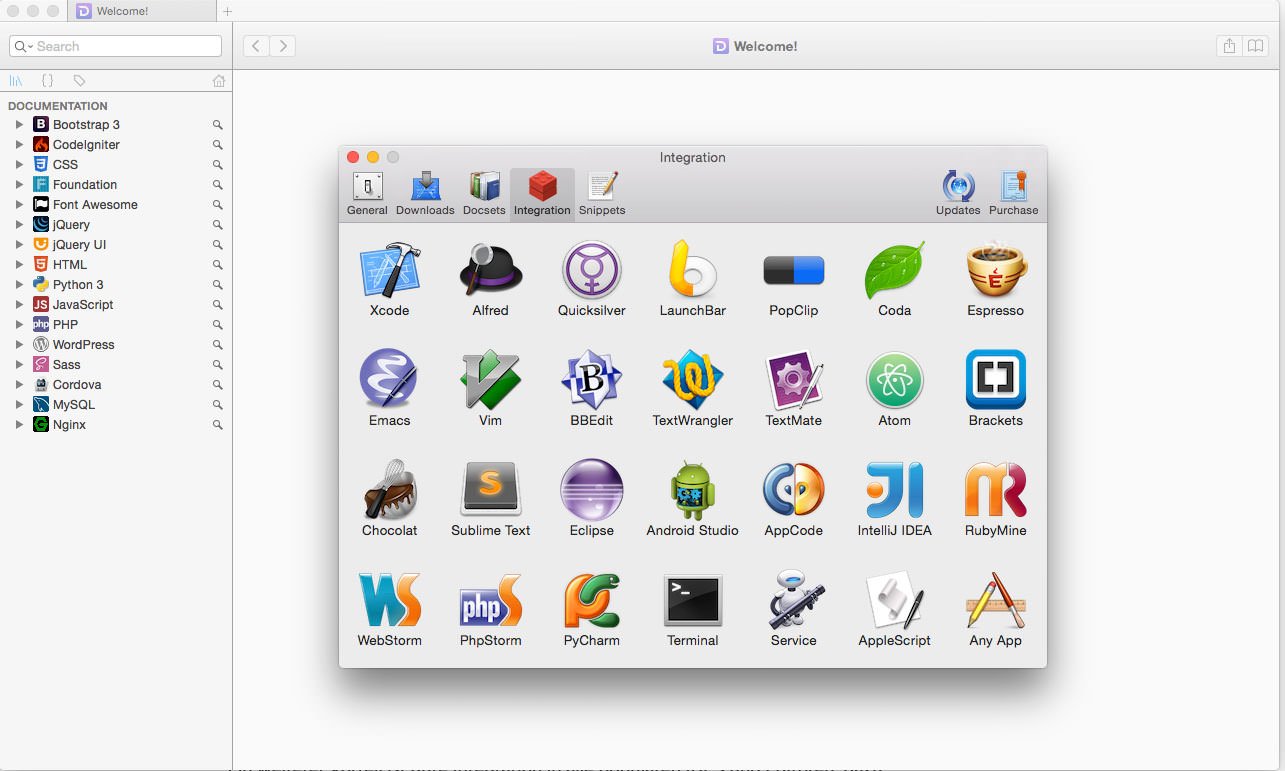Viewport: 1285px width, 771px height.
Task: Select the Cordova docset row
Action: (x=116, y=385)
